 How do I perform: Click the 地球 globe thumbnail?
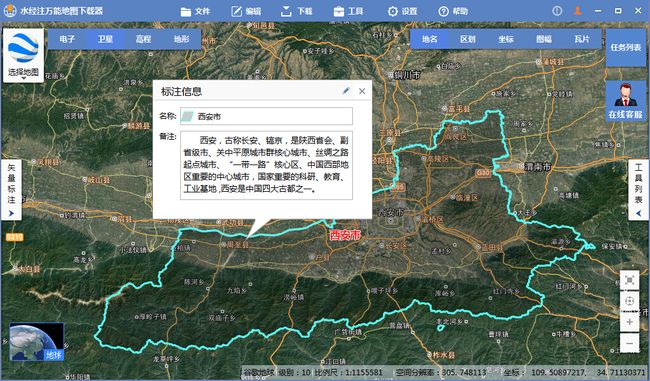pyautogui.click(x=37, y=342)
